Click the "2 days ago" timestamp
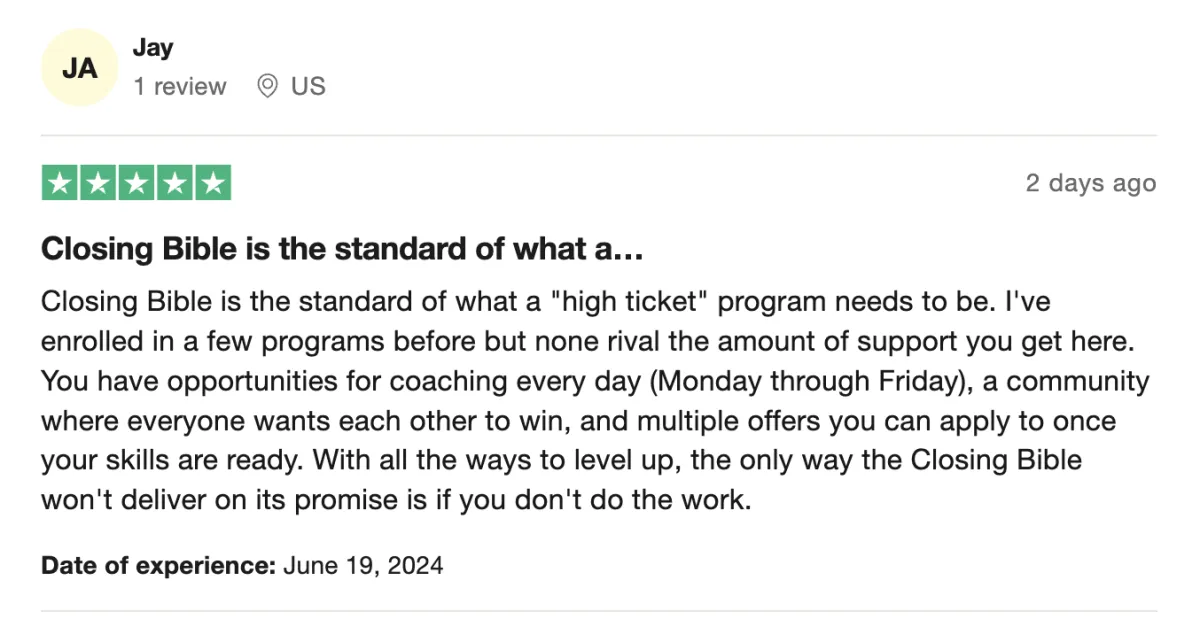 [1091, 183]
